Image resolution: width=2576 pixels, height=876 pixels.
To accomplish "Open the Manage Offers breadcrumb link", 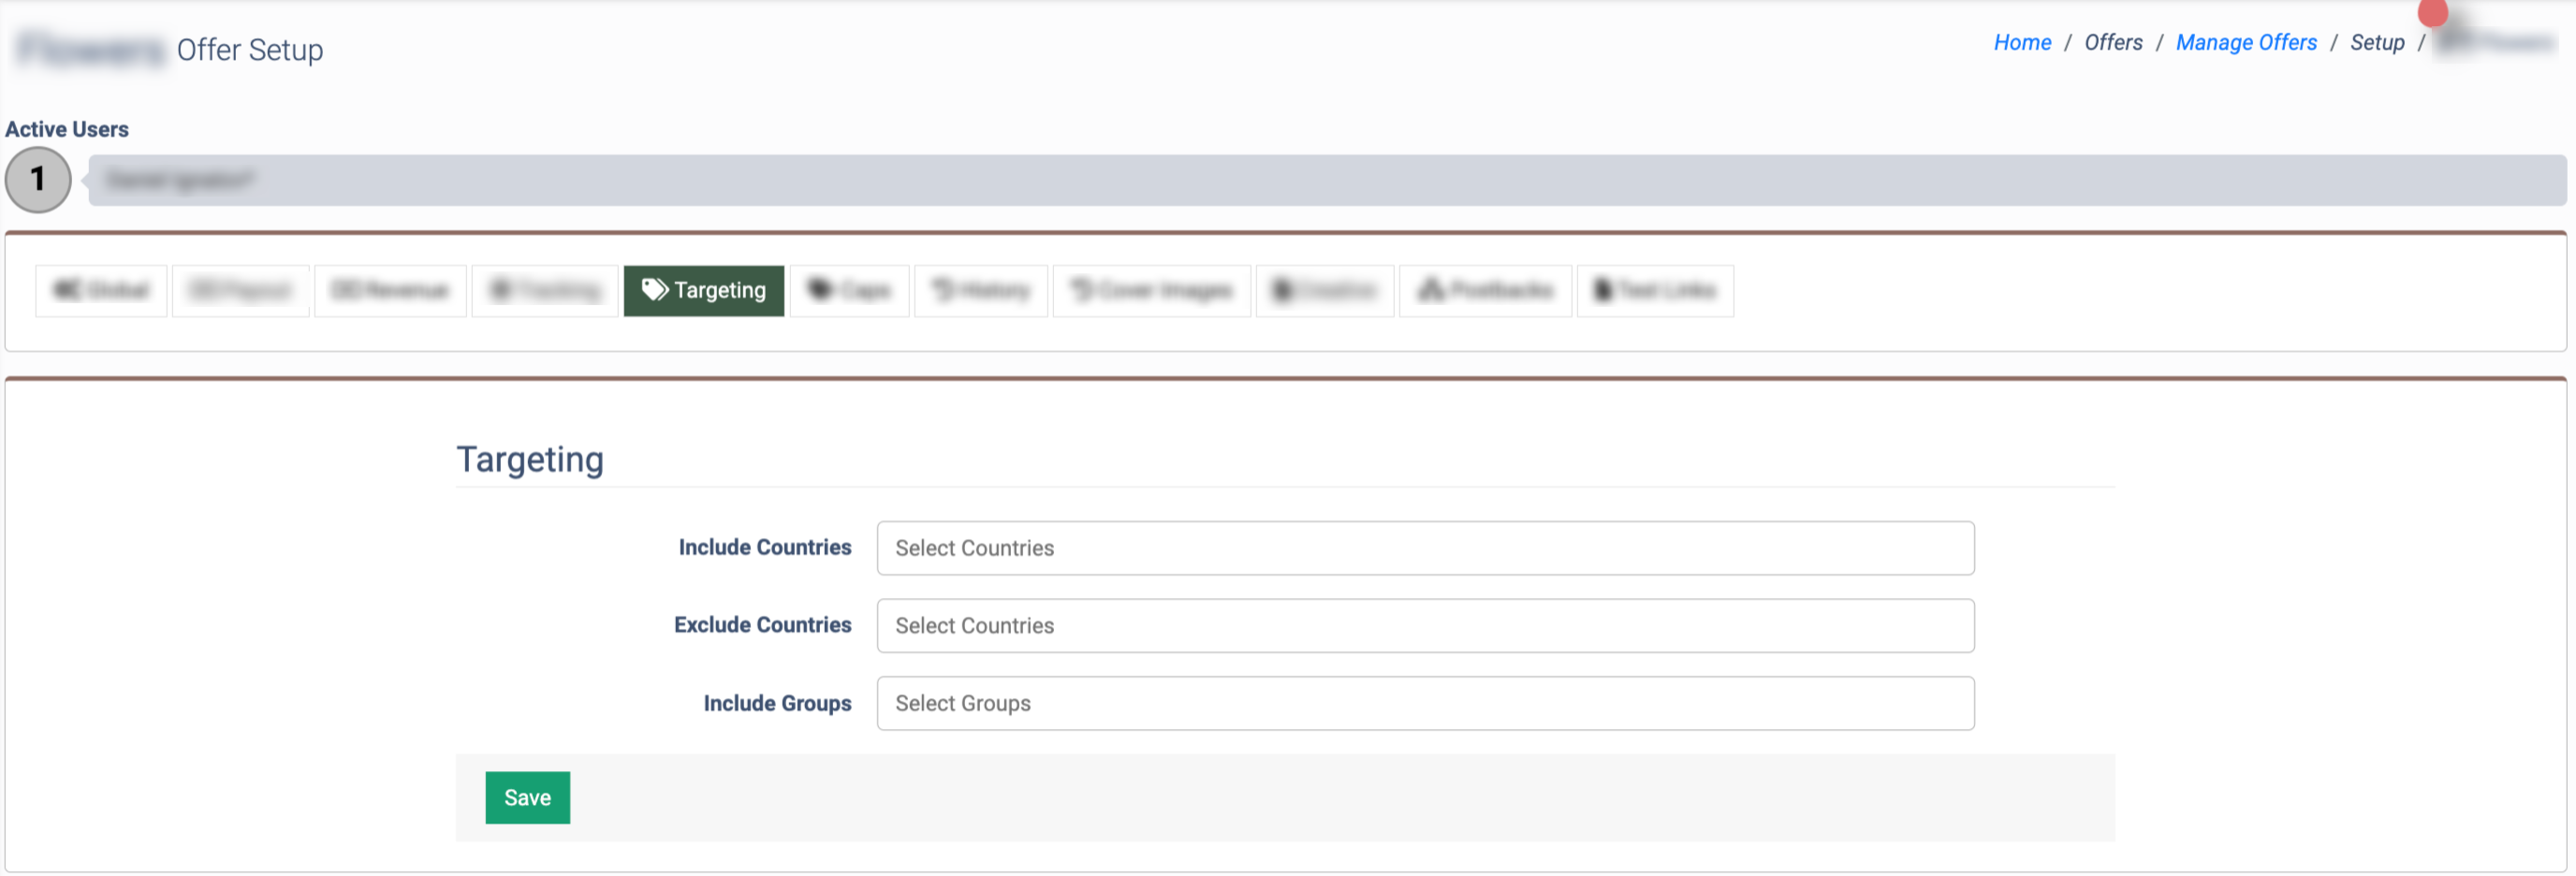I will click(x=2245, y=43).
